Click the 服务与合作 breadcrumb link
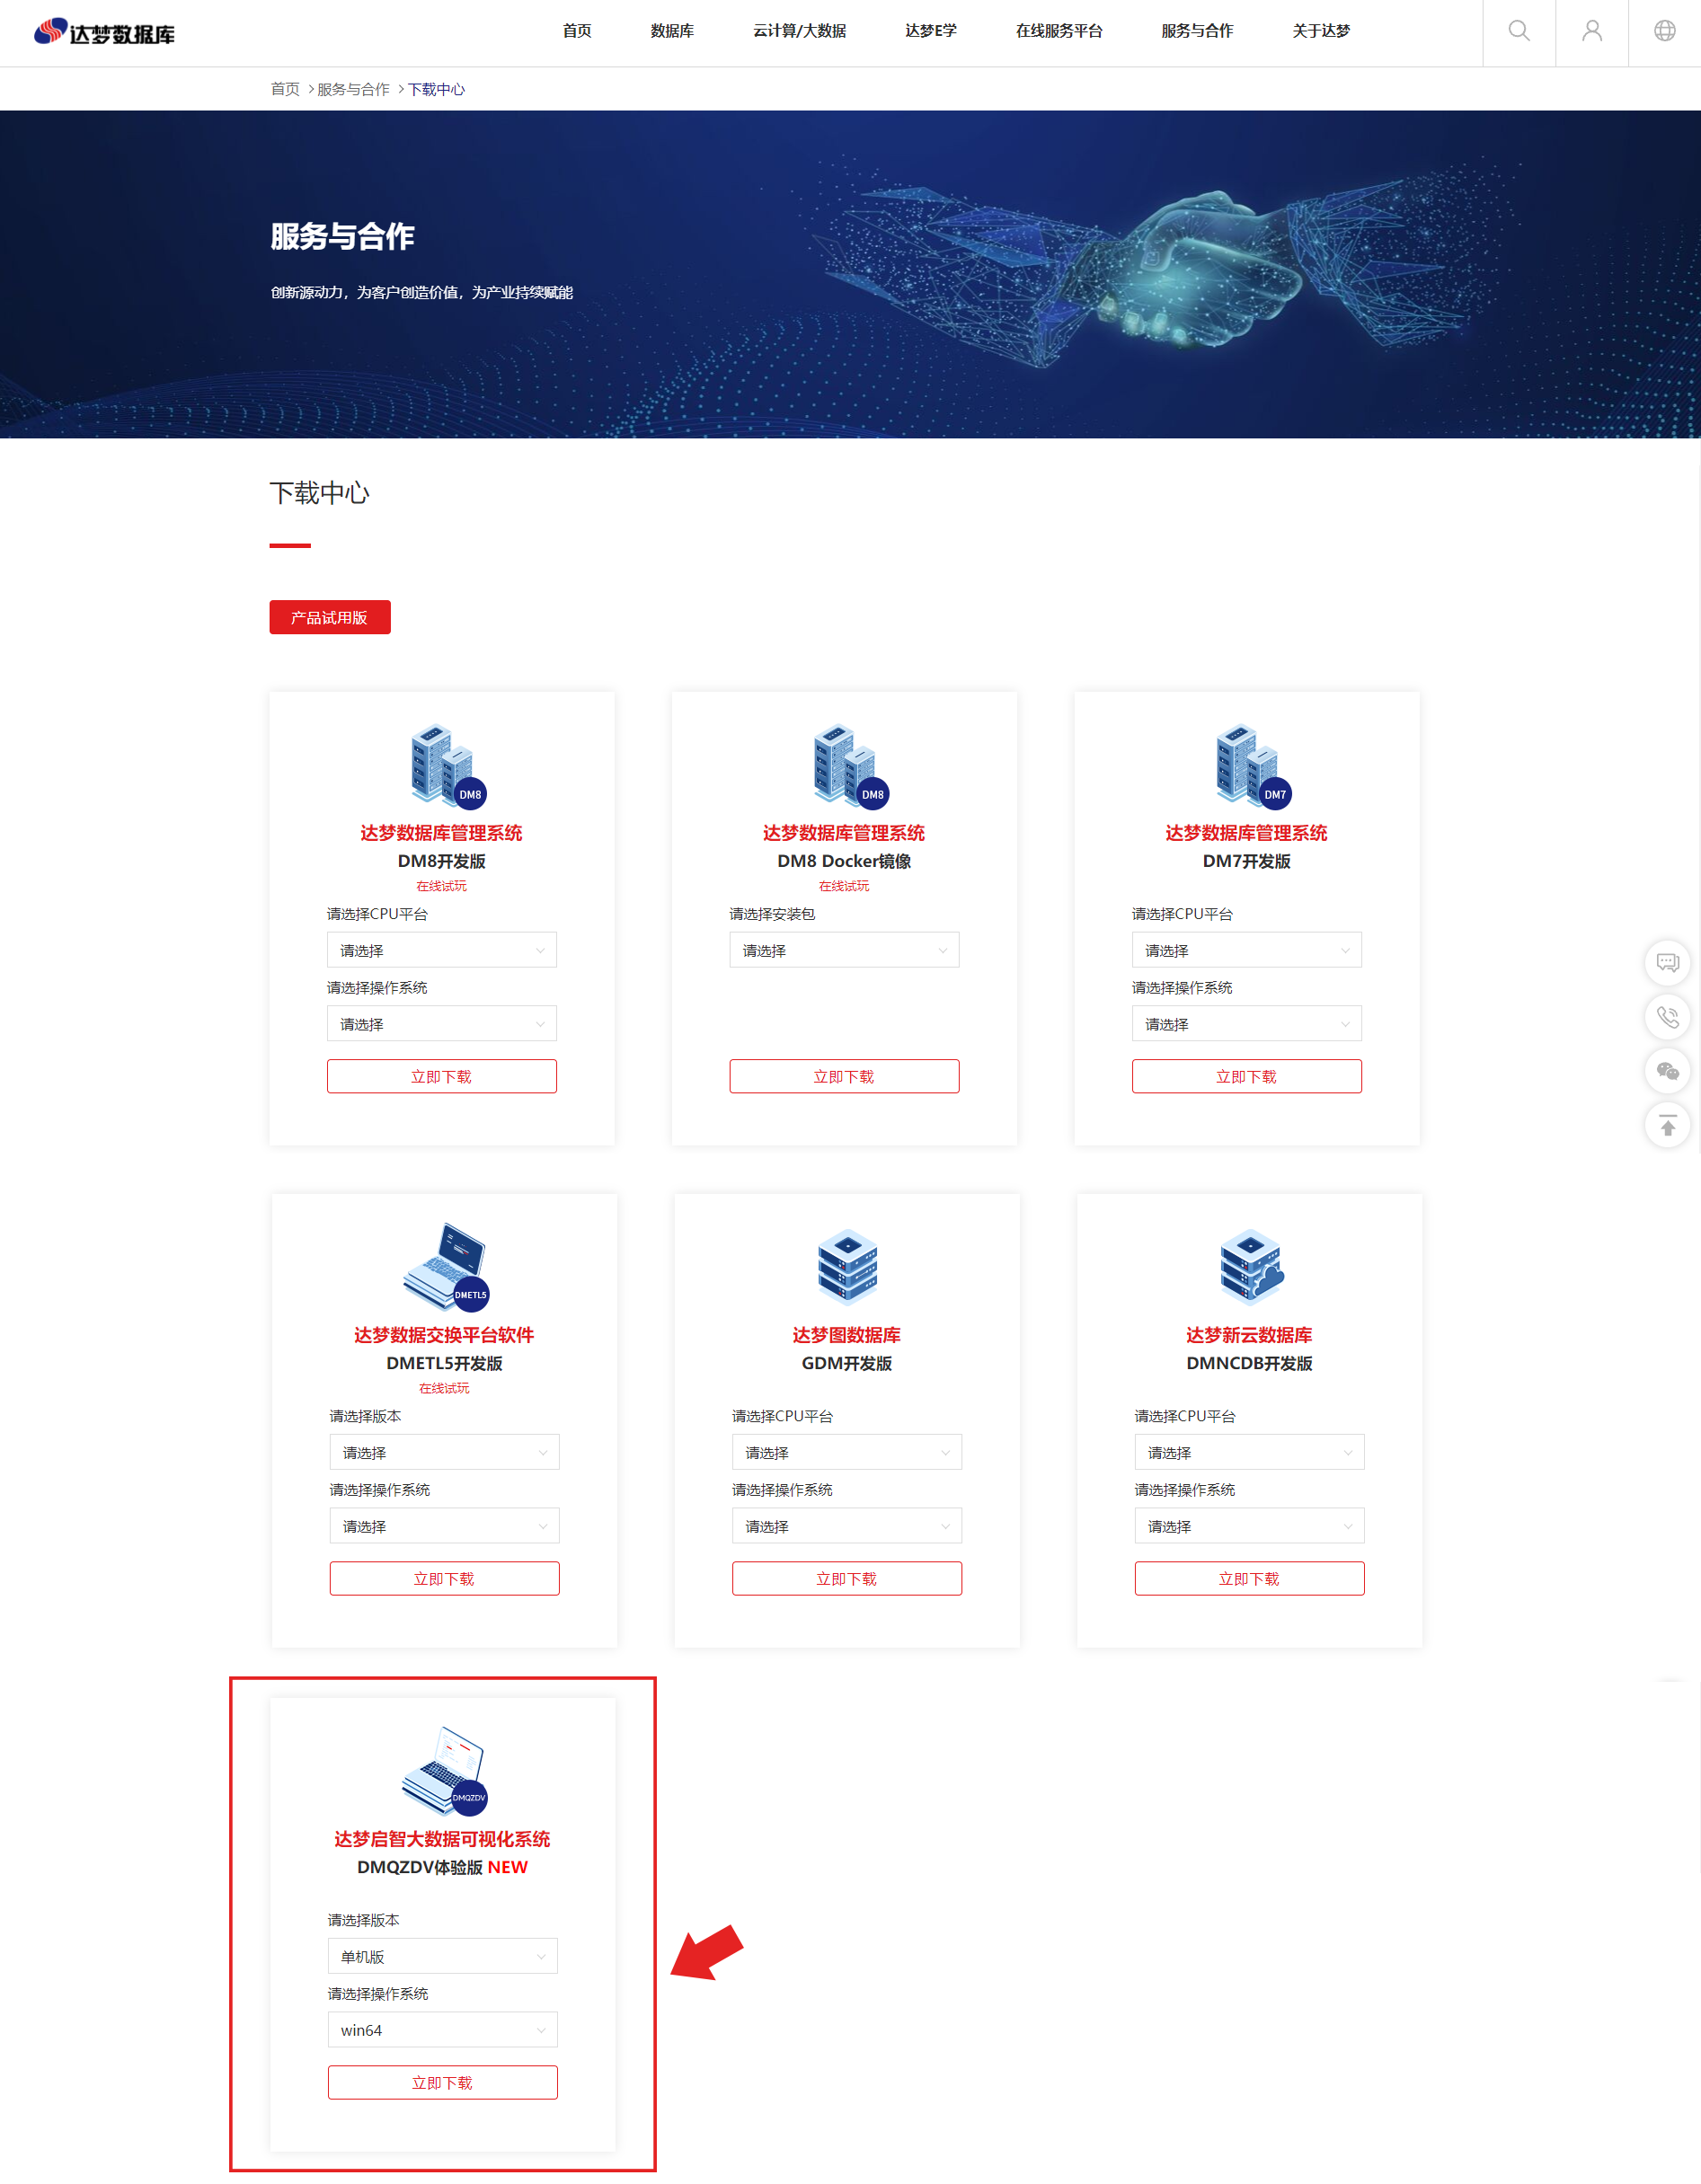This screenshot has height=2184, width=1701. 353,89
